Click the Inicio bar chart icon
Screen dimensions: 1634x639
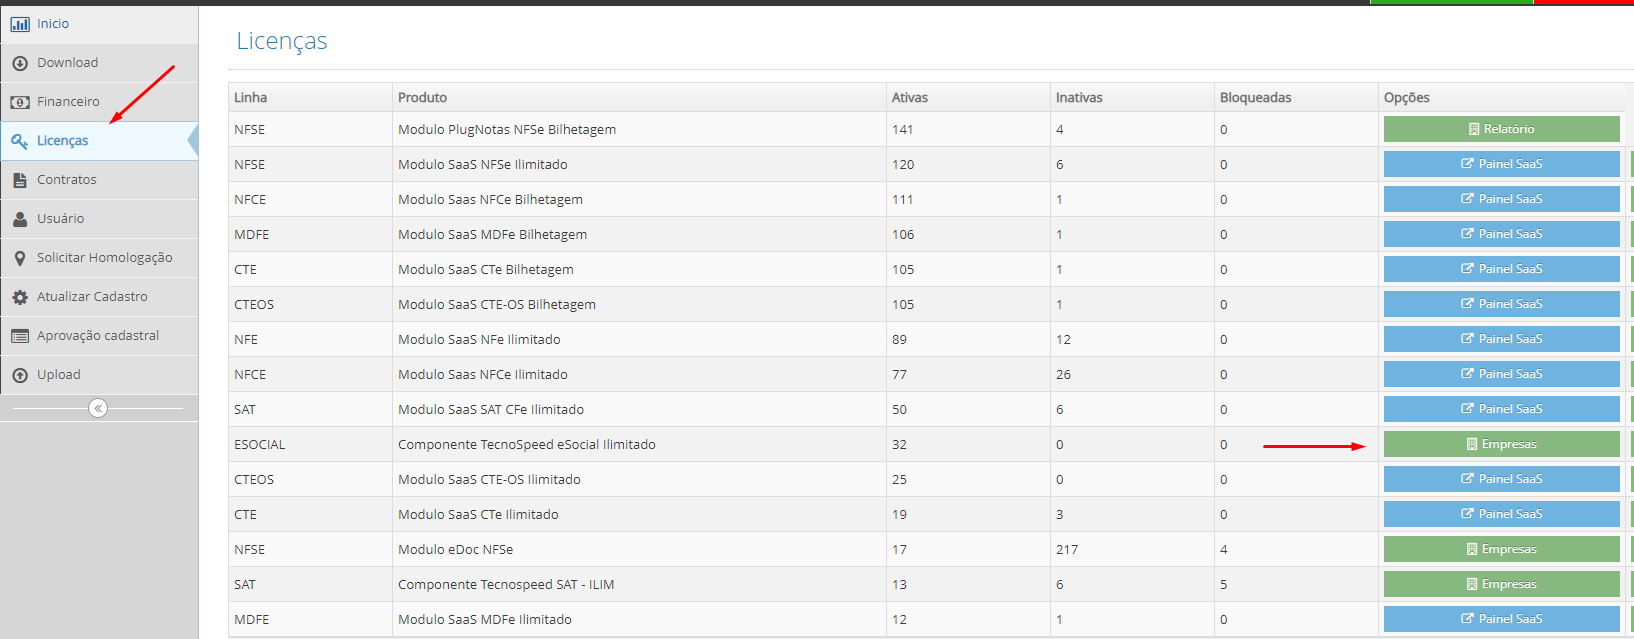(20, 24)
